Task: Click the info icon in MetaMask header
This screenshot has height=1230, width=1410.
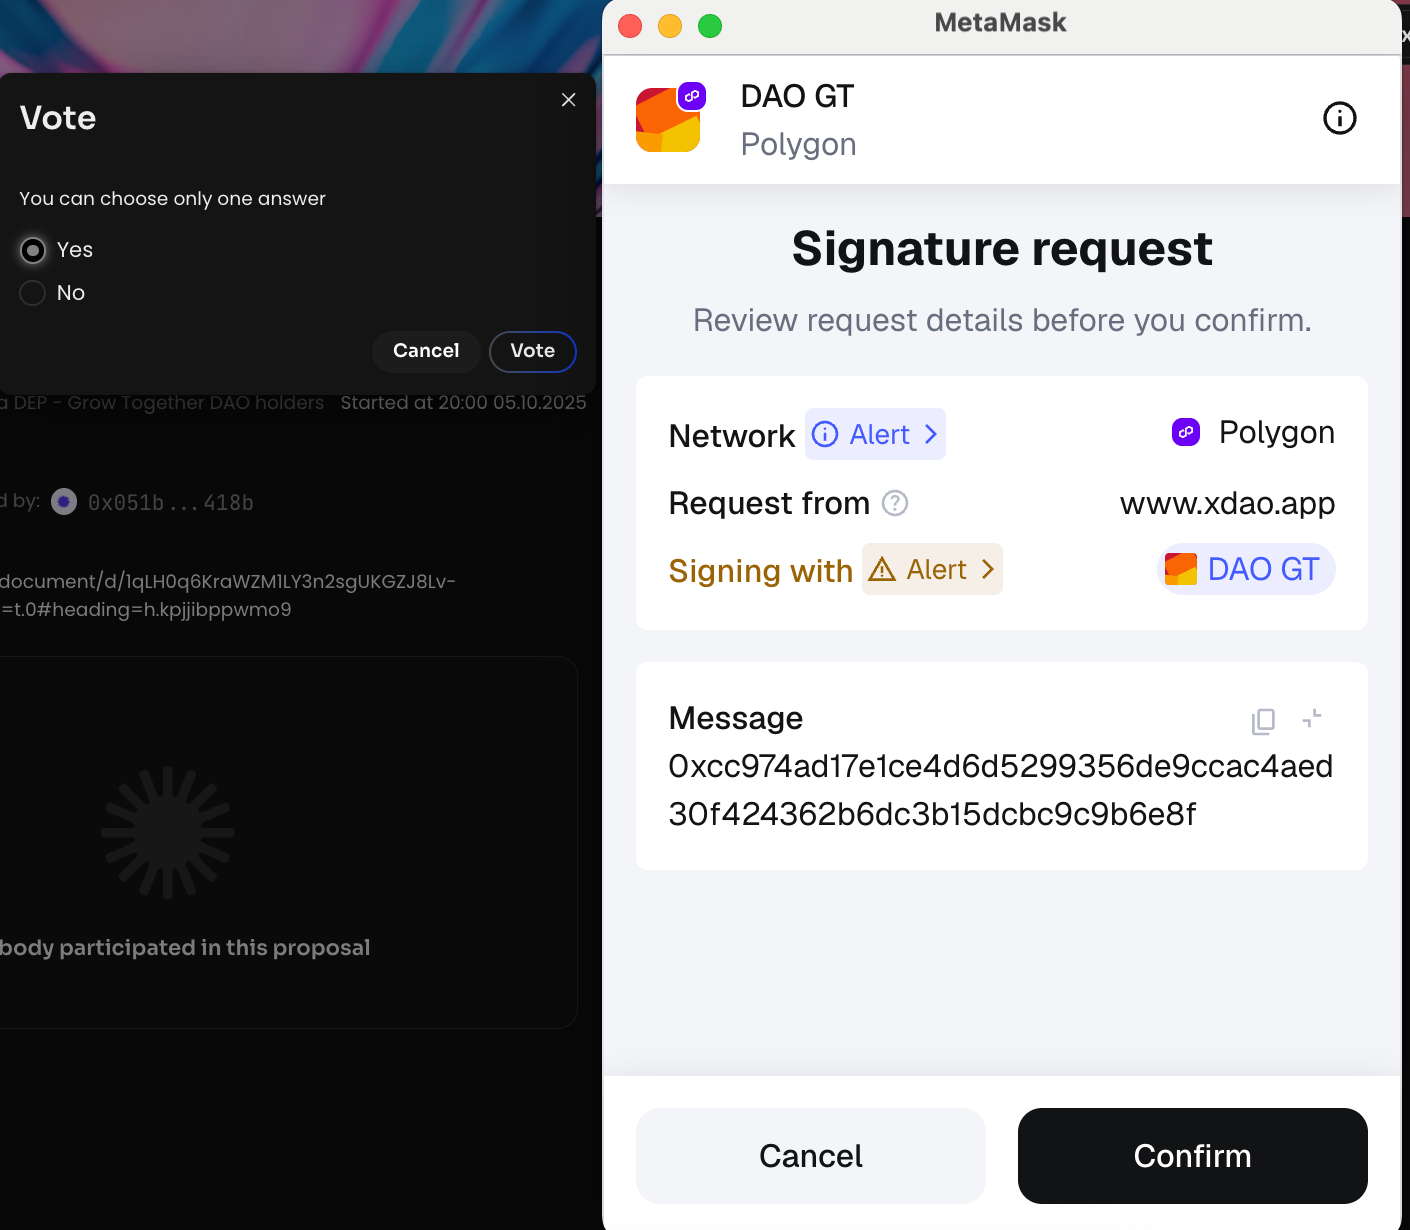Action: [x=1339, y=118]
